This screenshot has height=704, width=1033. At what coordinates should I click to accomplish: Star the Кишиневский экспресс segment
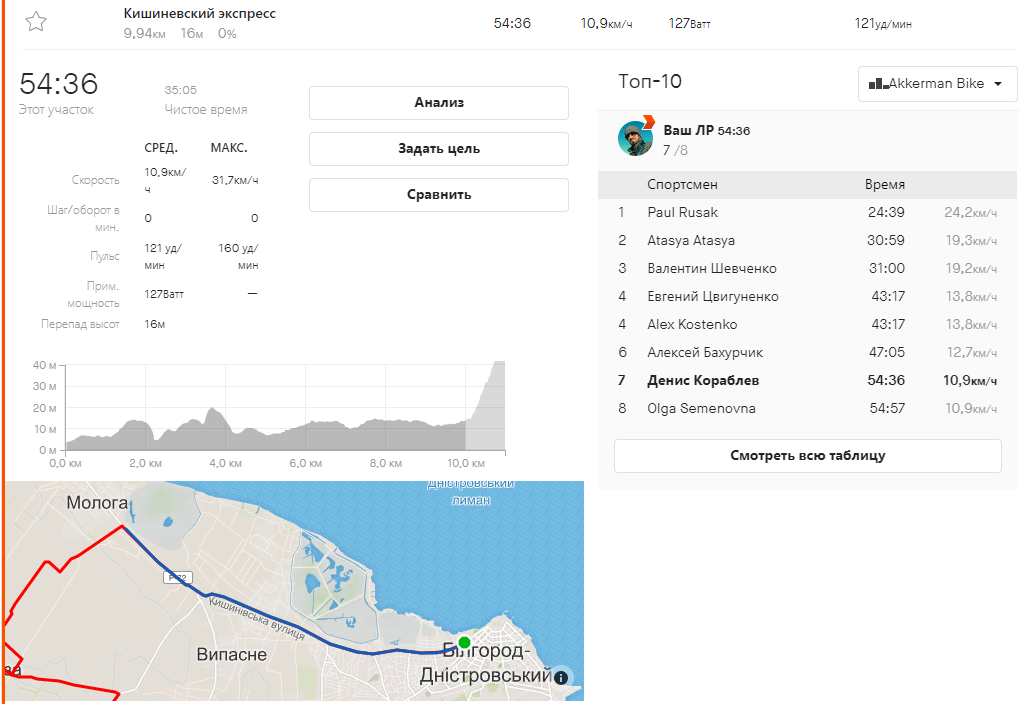36,22
